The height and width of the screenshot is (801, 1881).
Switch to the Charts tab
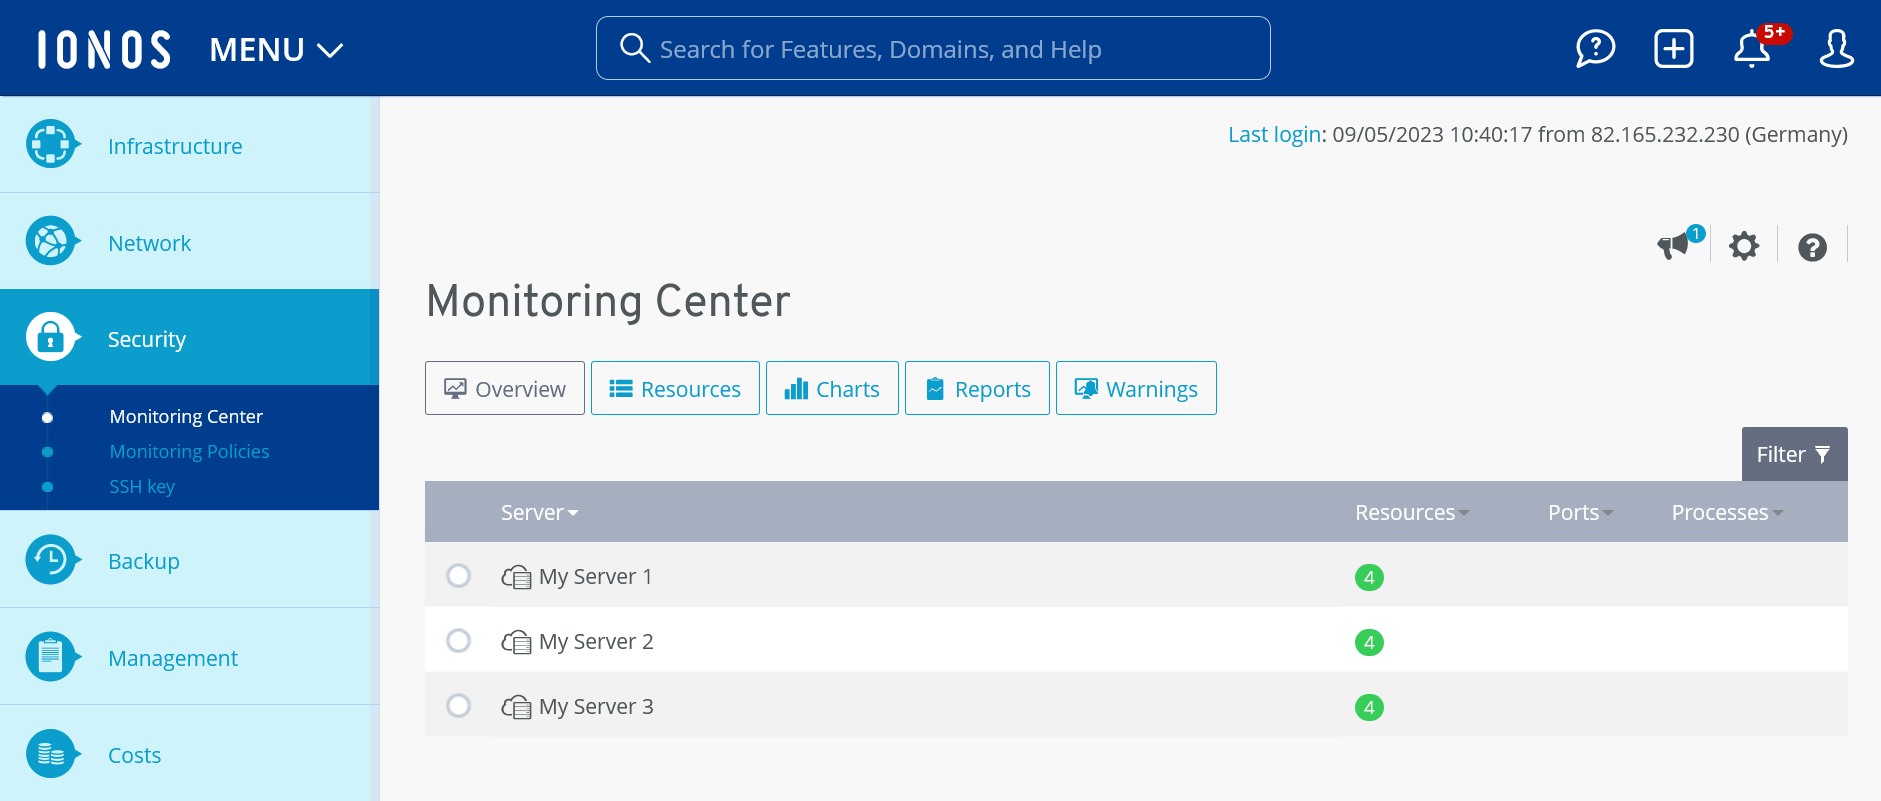[832, 388]
